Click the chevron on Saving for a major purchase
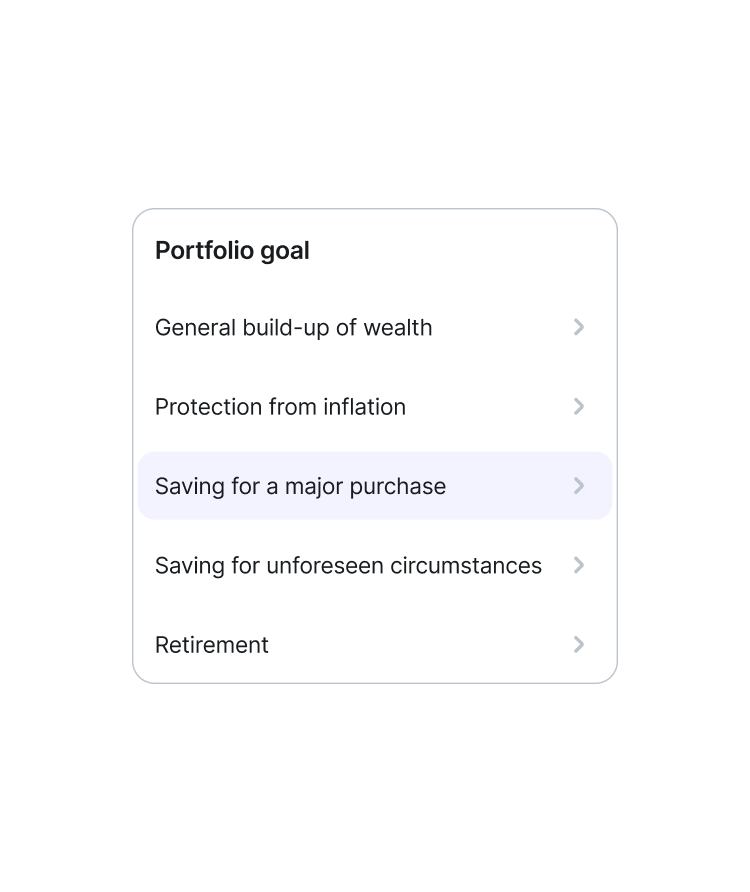 coord(579,486)
